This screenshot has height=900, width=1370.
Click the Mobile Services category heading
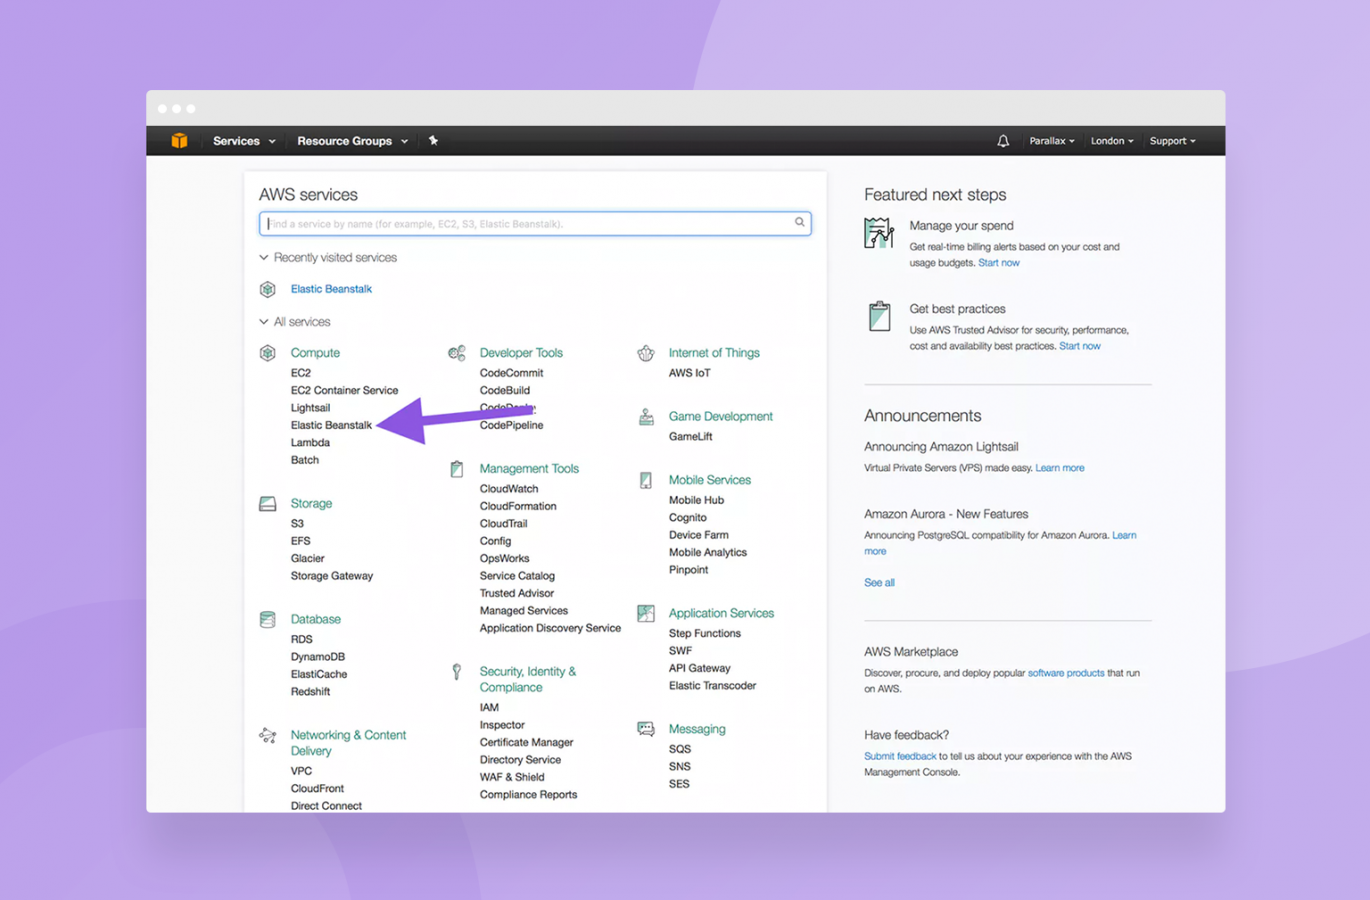[x=710, y=480]
